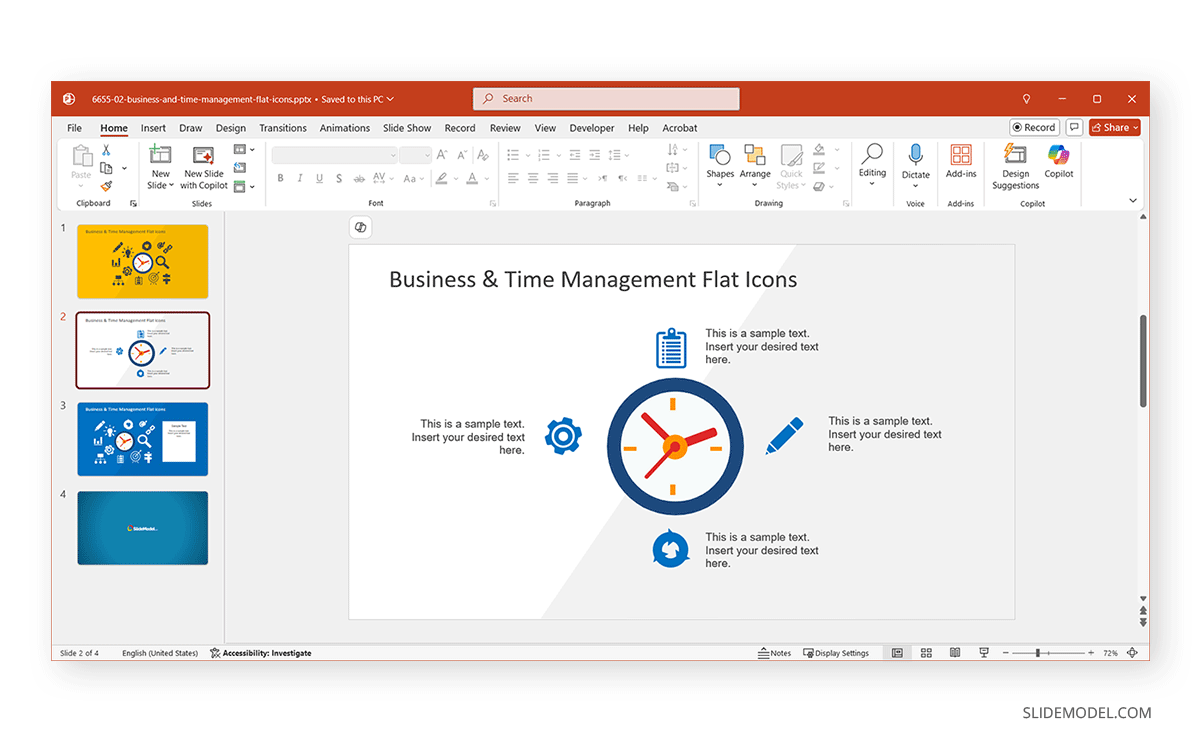Select the blue pencil icon on slide
The width and height of the screenshot is (1200, 743).
[x=784, y=436]
